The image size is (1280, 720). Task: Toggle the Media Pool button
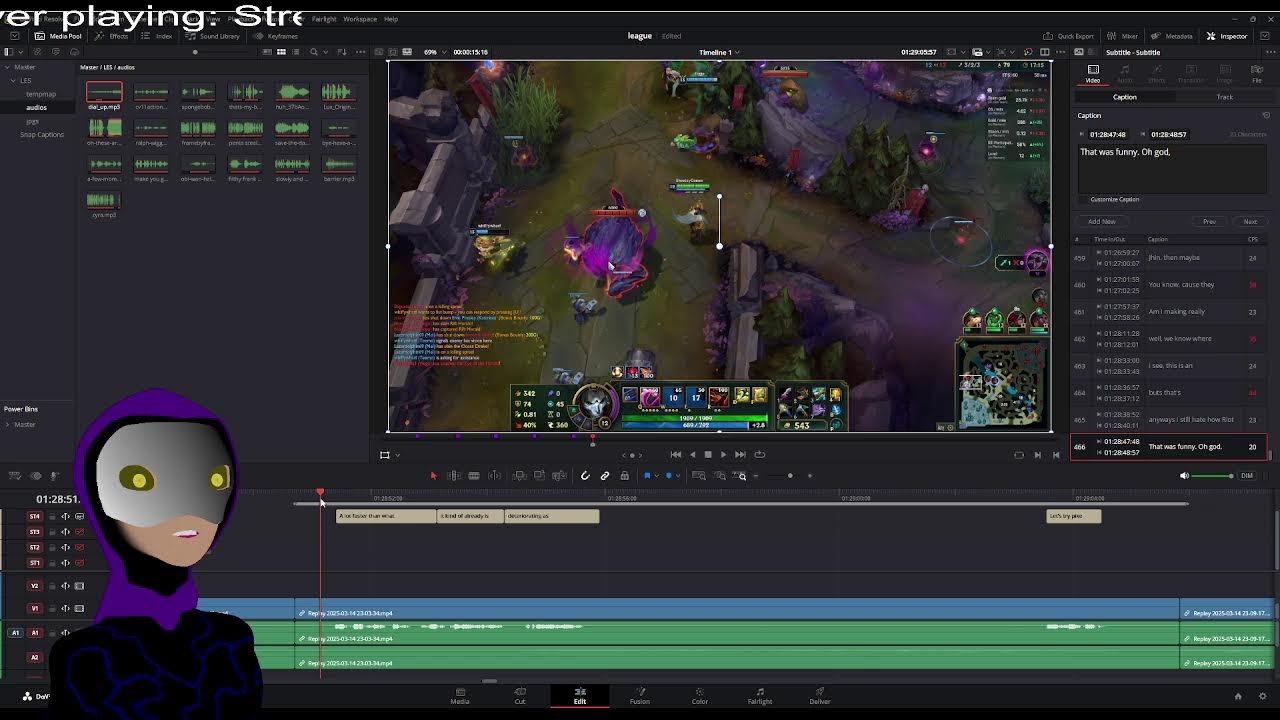click(59, 36)
